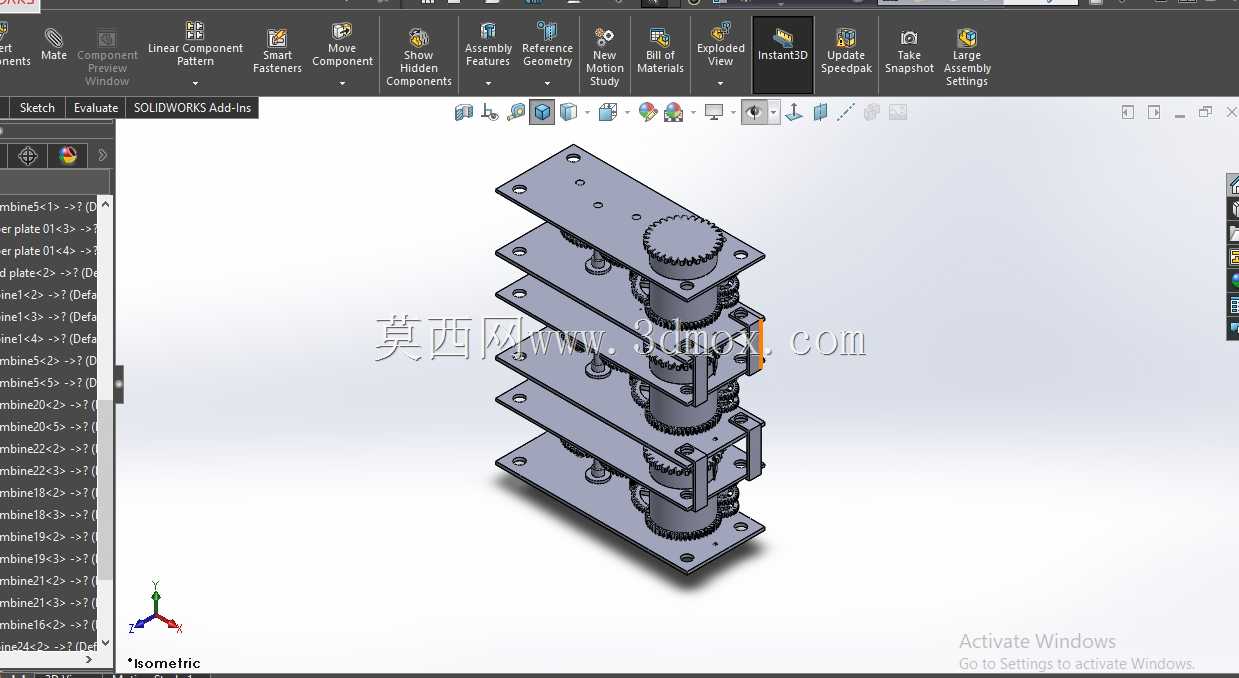Select the Zoom to Area magnifier icon
1239x678 pixels.
click(516, 112)
